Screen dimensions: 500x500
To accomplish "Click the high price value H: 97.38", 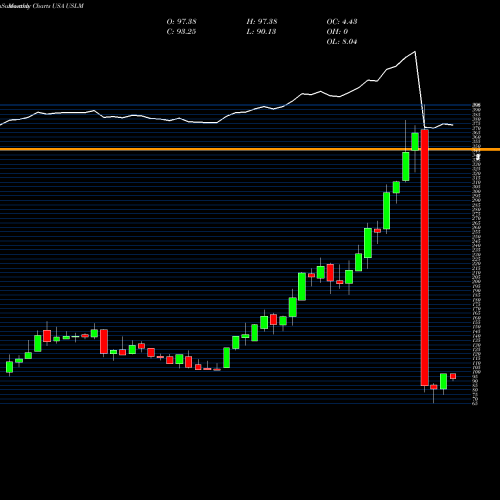I will (262, 22).
